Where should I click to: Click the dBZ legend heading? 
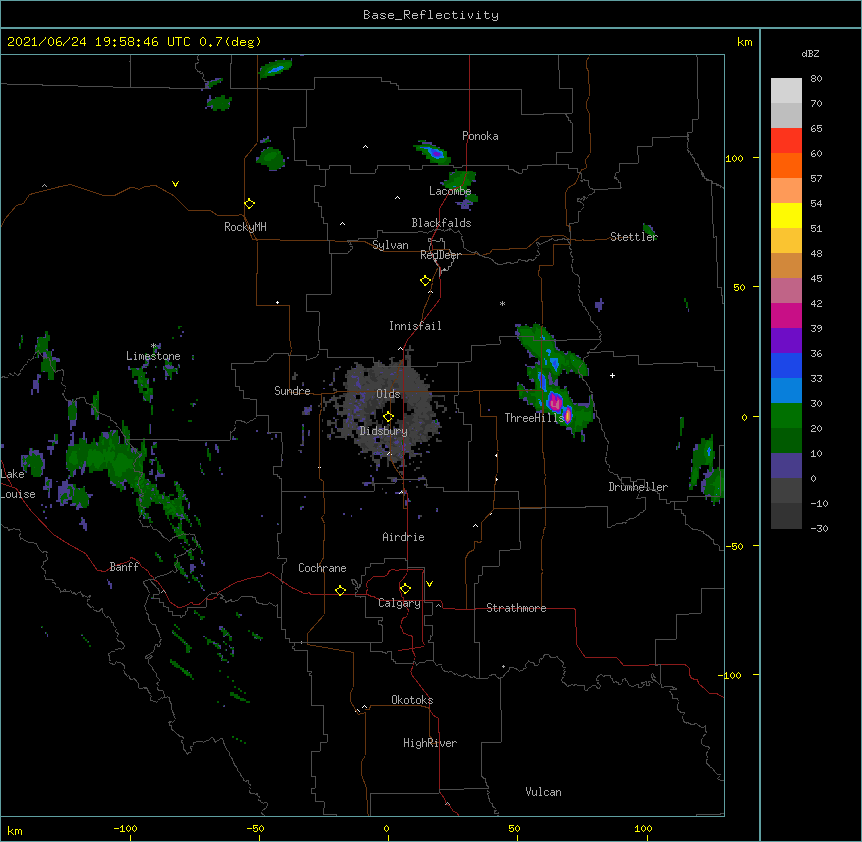pos(810,53)
